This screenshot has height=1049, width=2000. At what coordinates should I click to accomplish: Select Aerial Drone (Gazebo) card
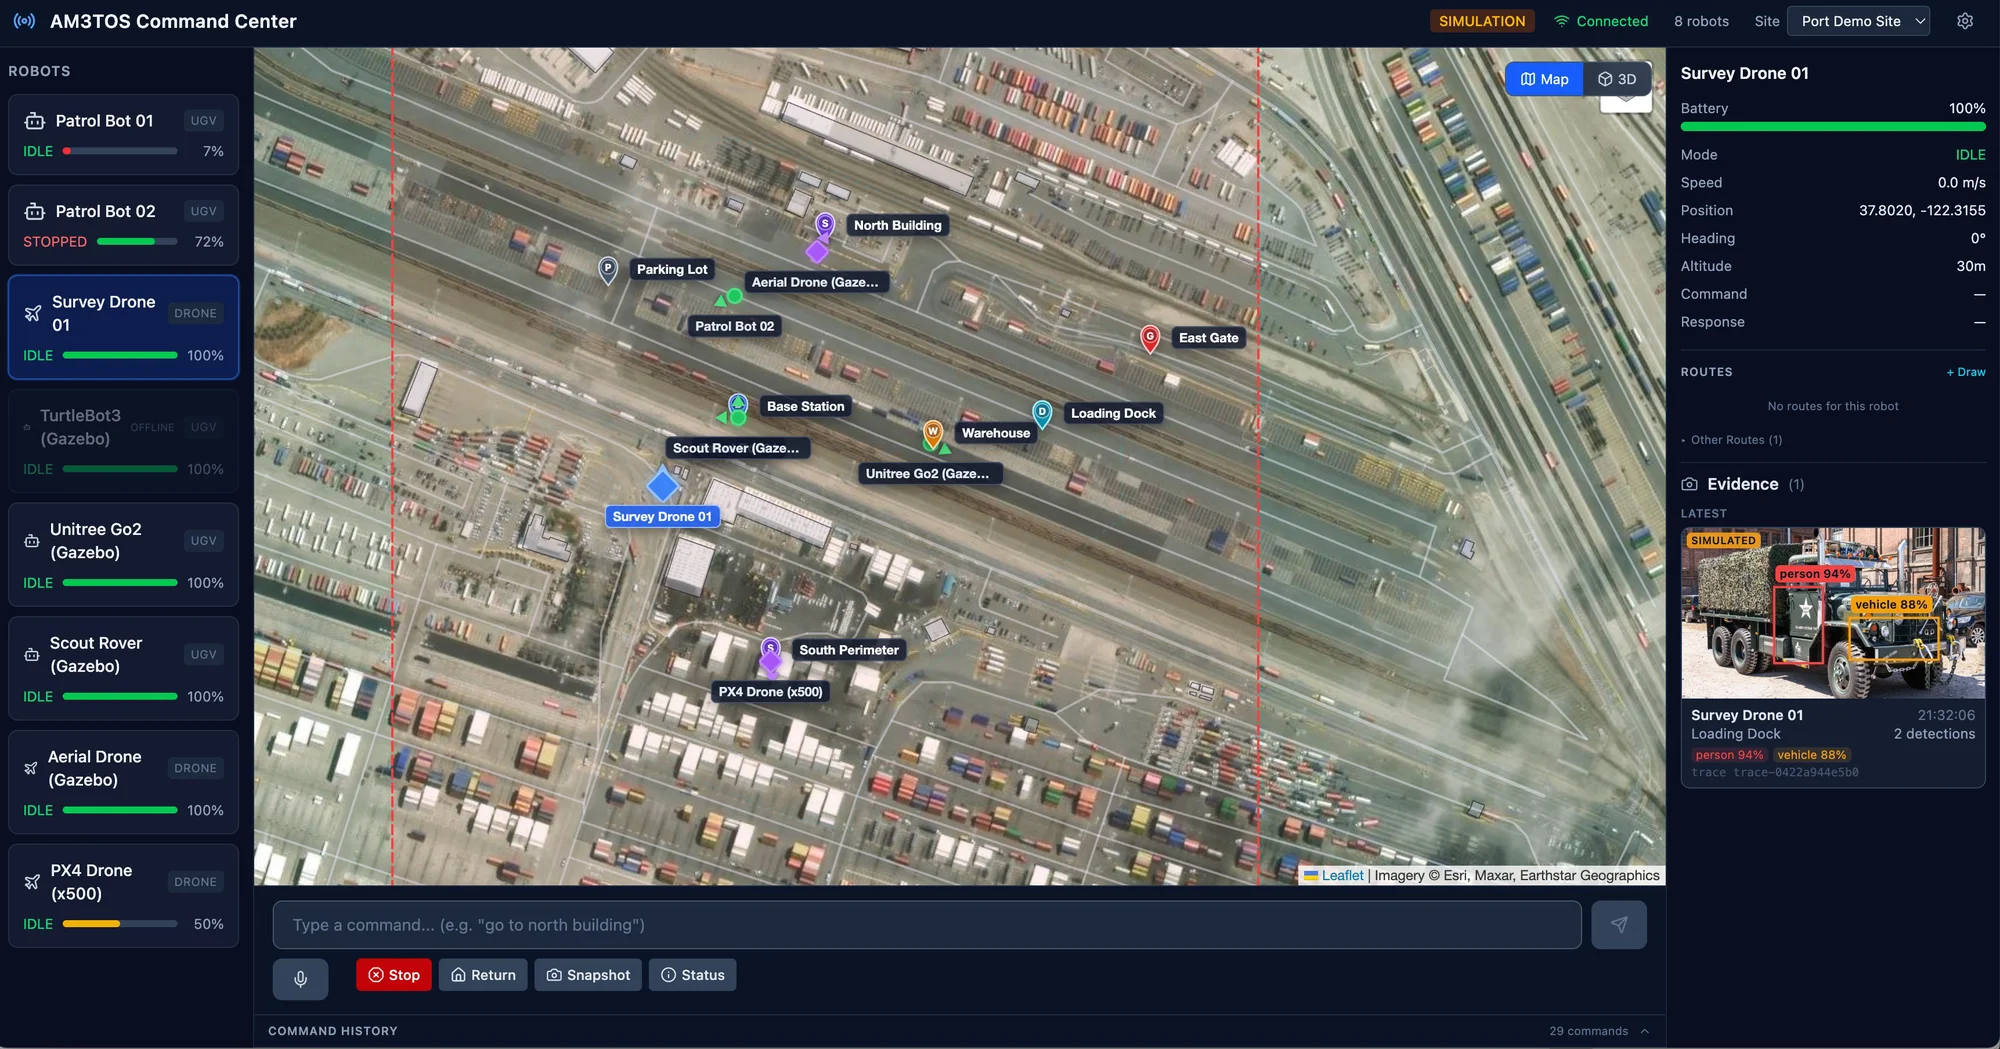[124, 782]
